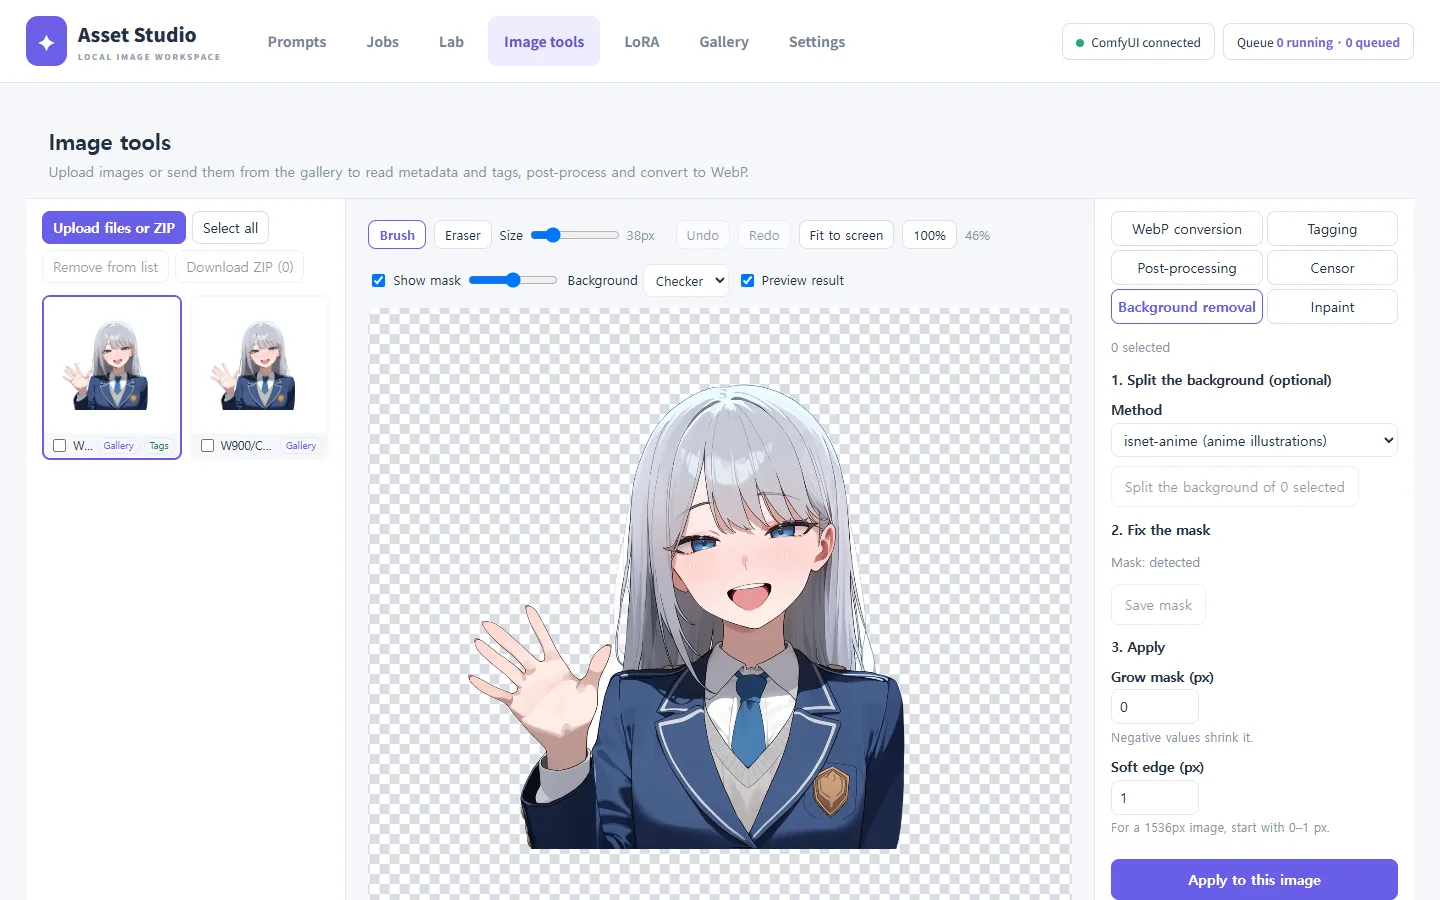Adjust the Show mask opacity slider
The image size is (1440, 900).
click(x=513, y=280)
